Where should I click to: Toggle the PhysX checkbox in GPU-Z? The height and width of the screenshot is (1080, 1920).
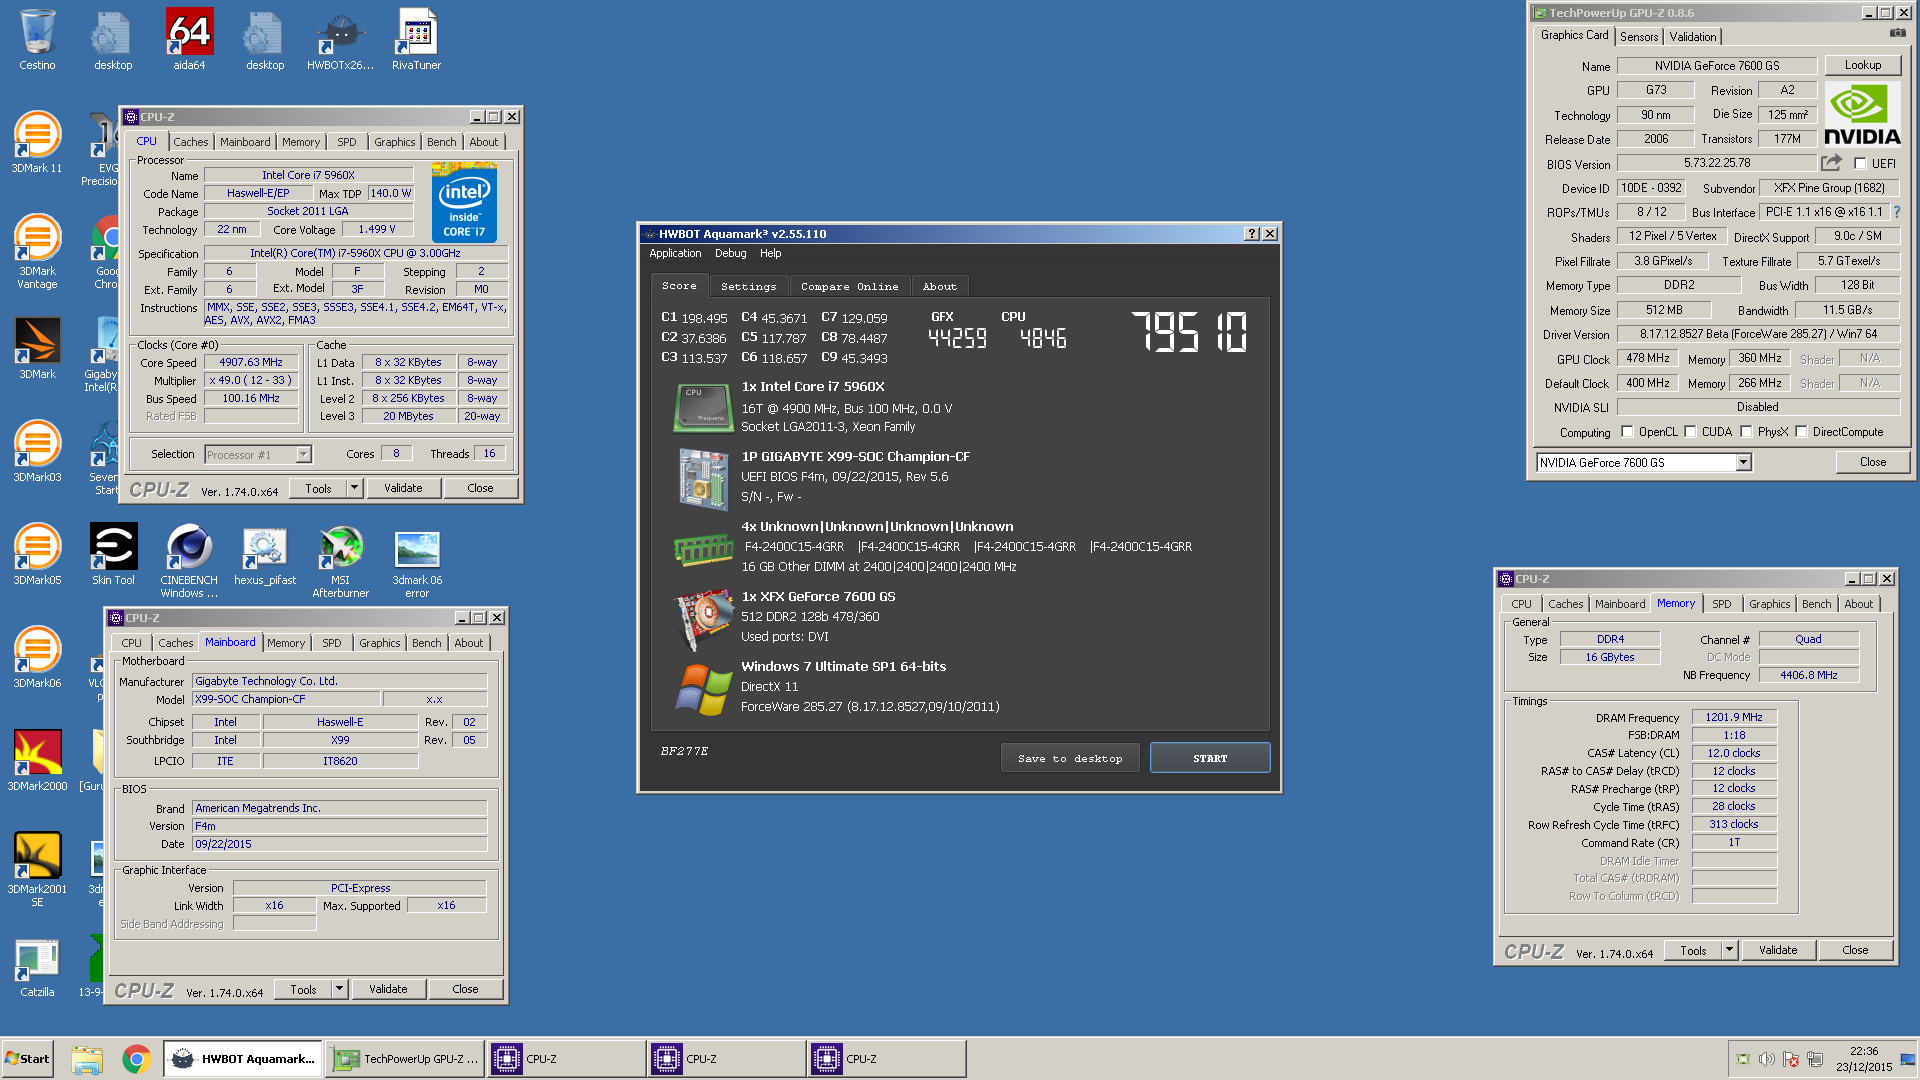pos(1746,432)
